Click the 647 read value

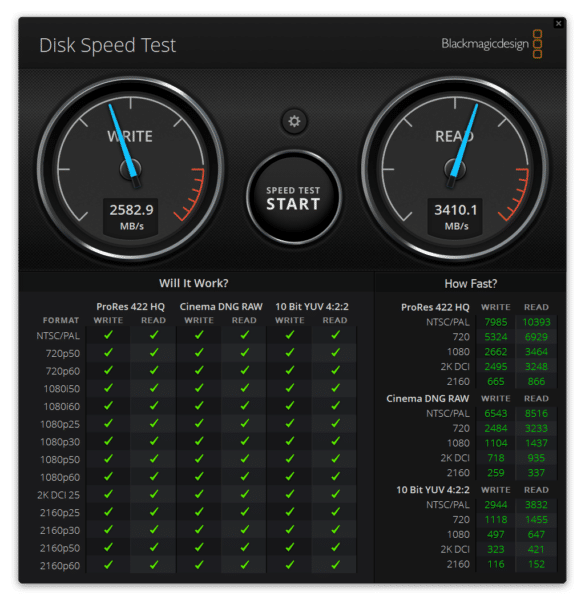pos(536,535)
